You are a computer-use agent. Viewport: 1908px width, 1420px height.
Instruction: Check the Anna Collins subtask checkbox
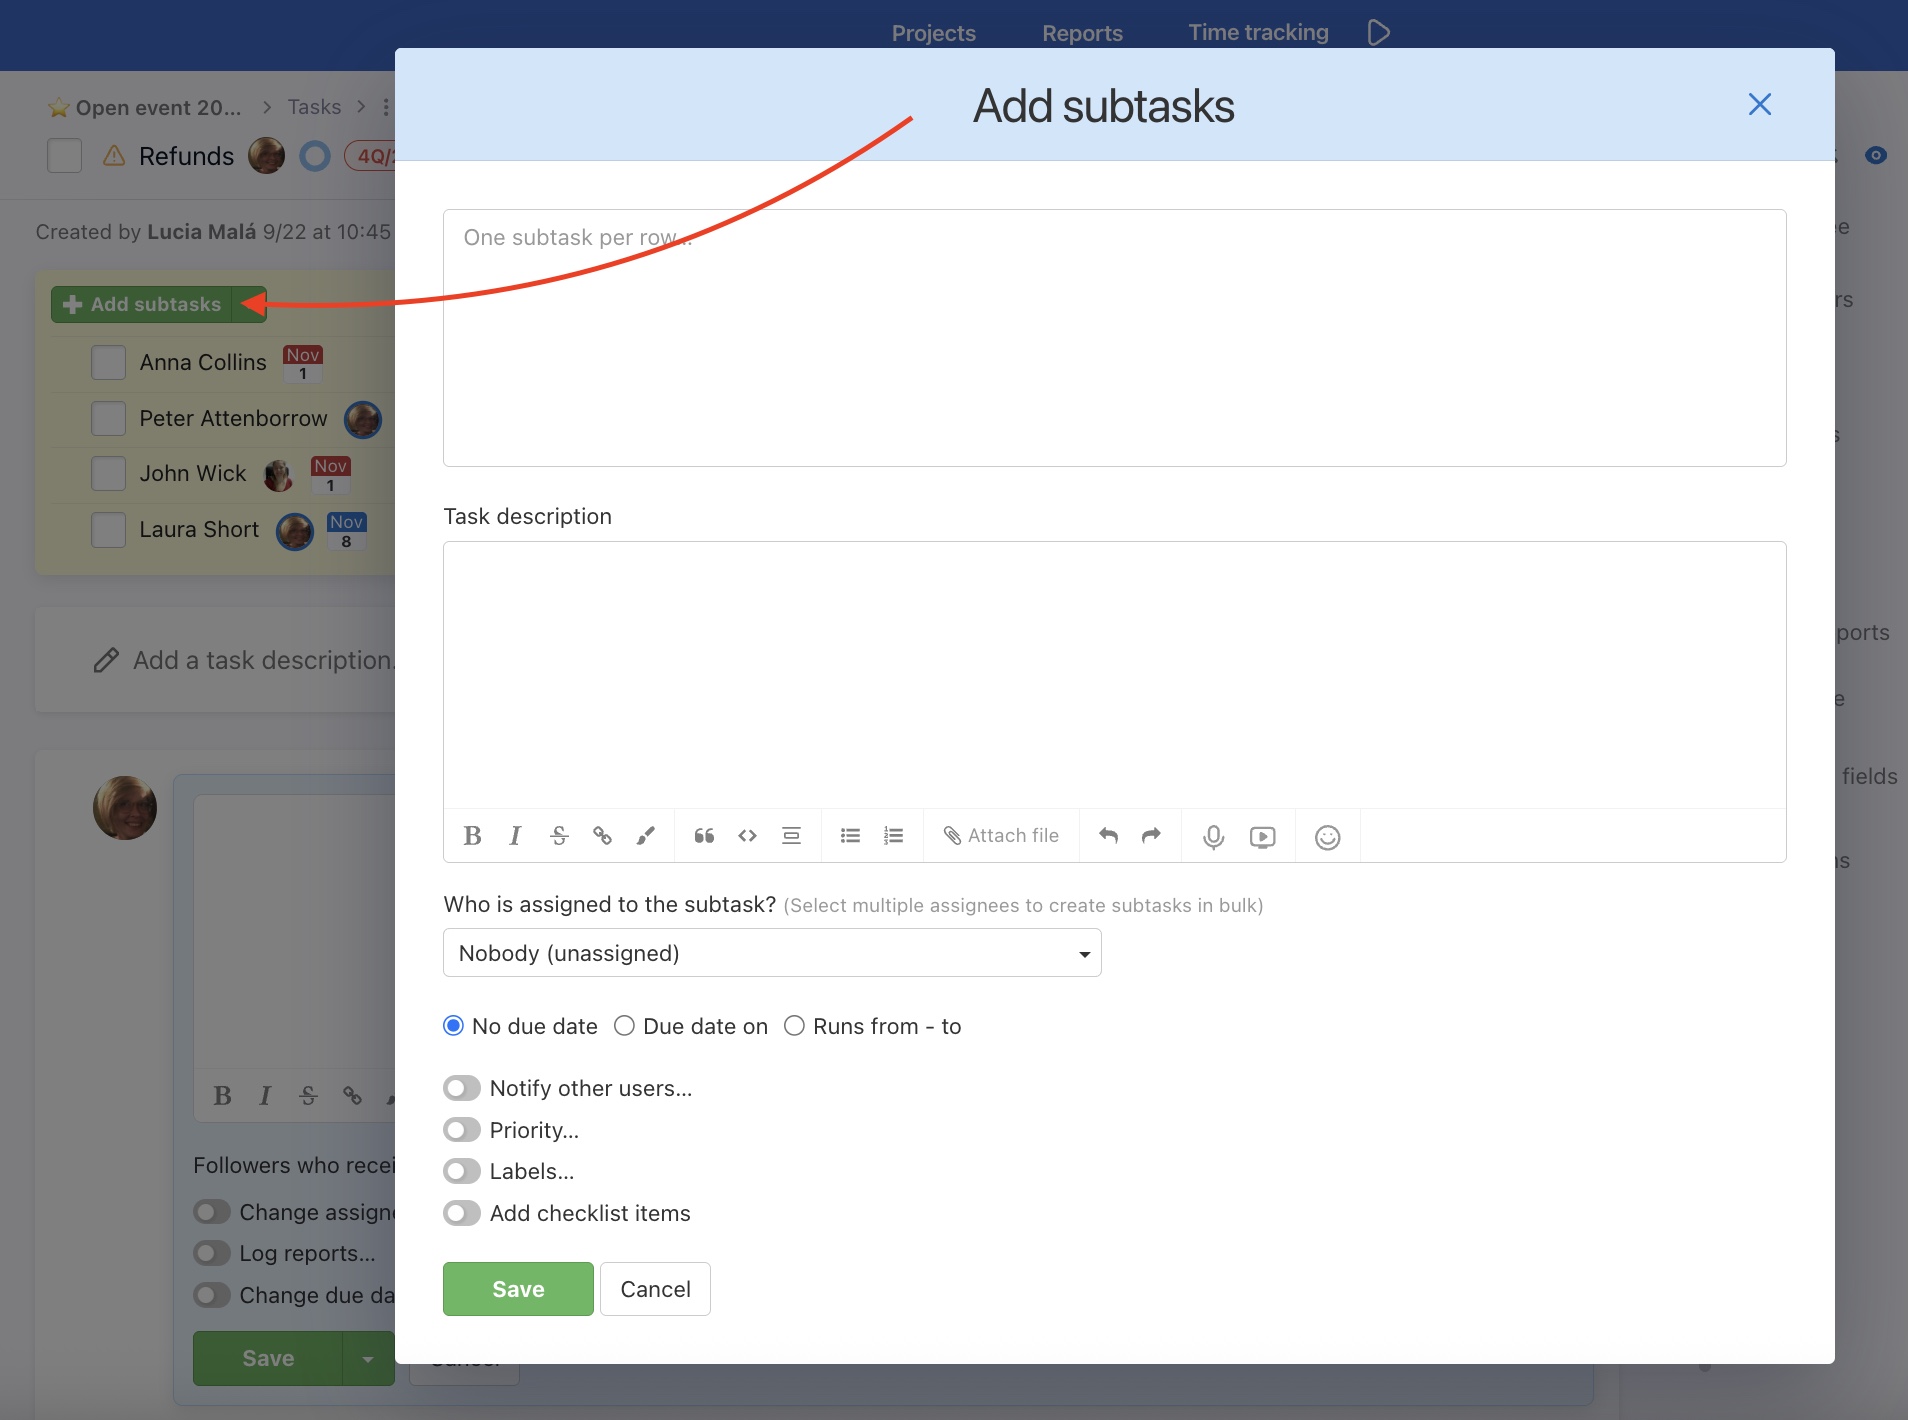107,362
